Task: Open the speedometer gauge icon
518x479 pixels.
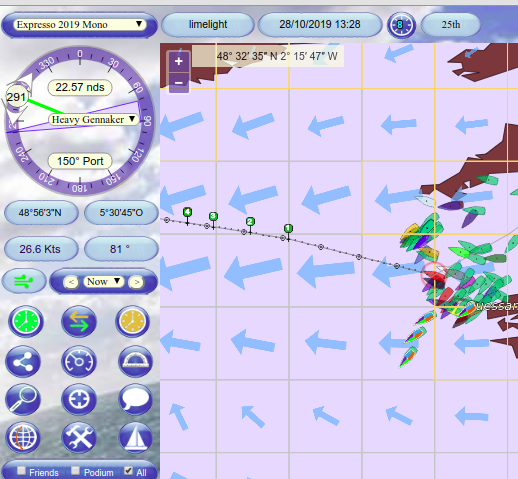Action: (x=79, y=361)
